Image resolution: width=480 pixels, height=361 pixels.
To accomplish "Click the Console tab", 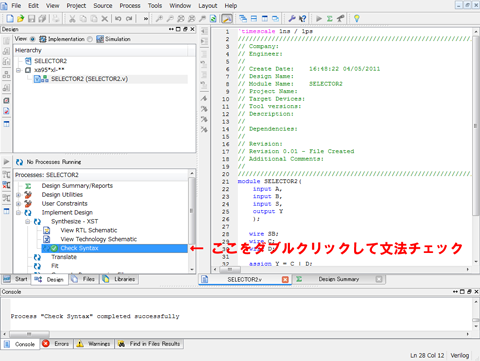I will tap(20, 344).
